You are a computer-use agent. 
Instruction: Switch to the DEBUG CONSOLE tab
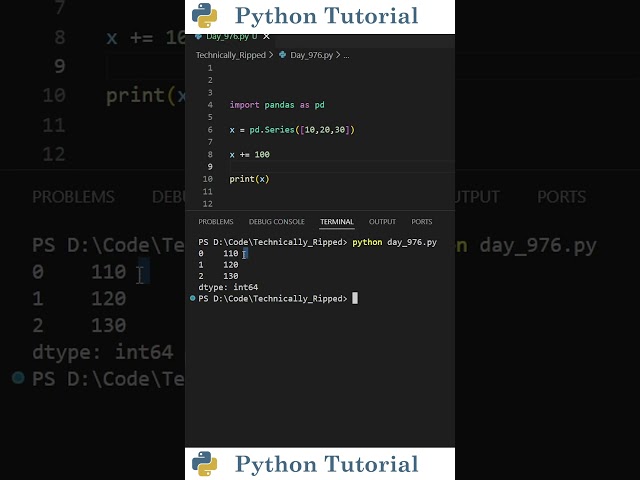(x=277, y=222)
